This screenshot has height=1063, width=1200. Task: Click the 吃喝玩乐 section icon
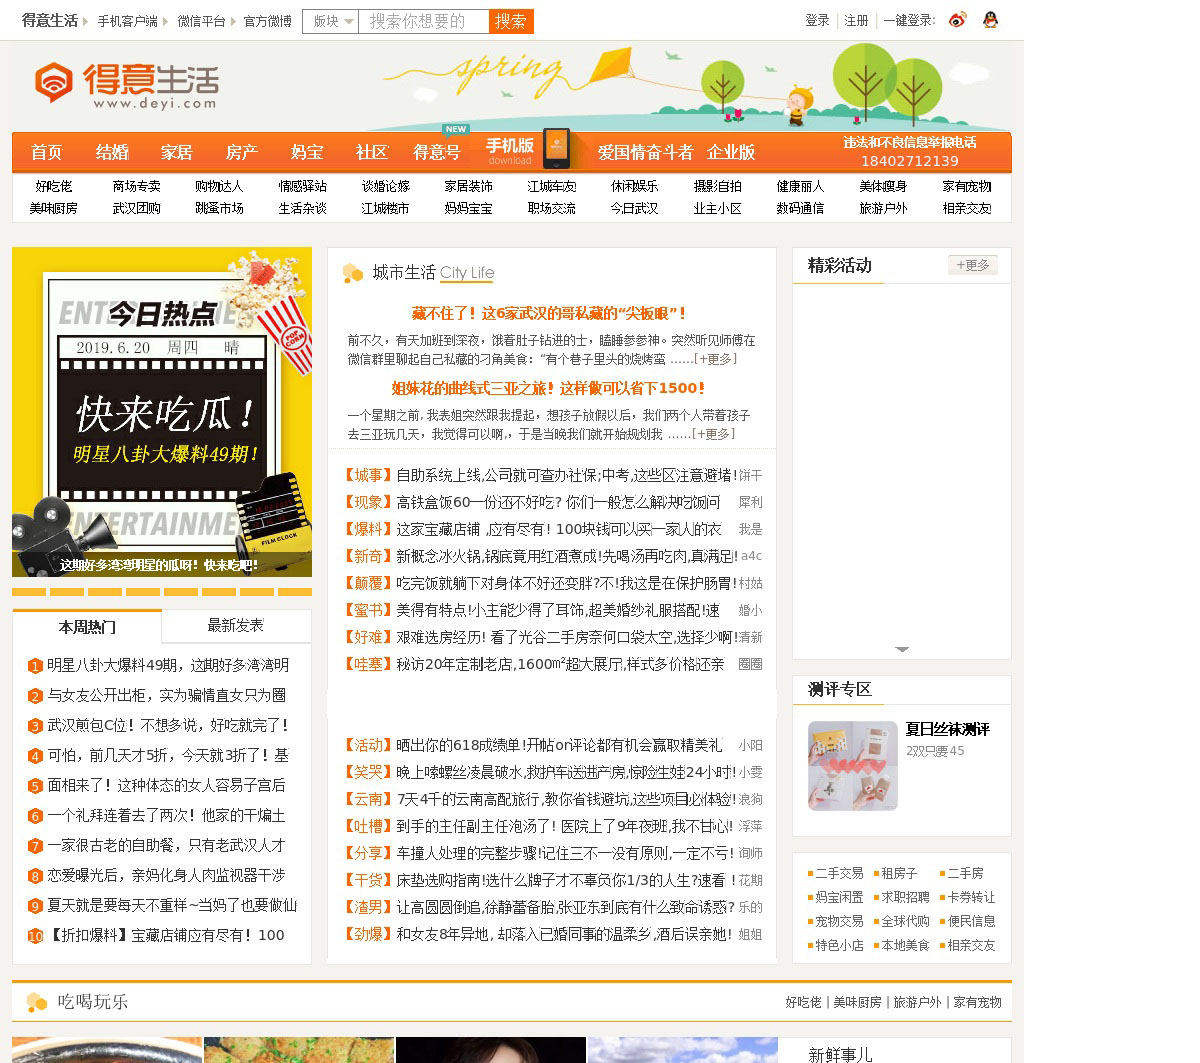[36, 1002]
